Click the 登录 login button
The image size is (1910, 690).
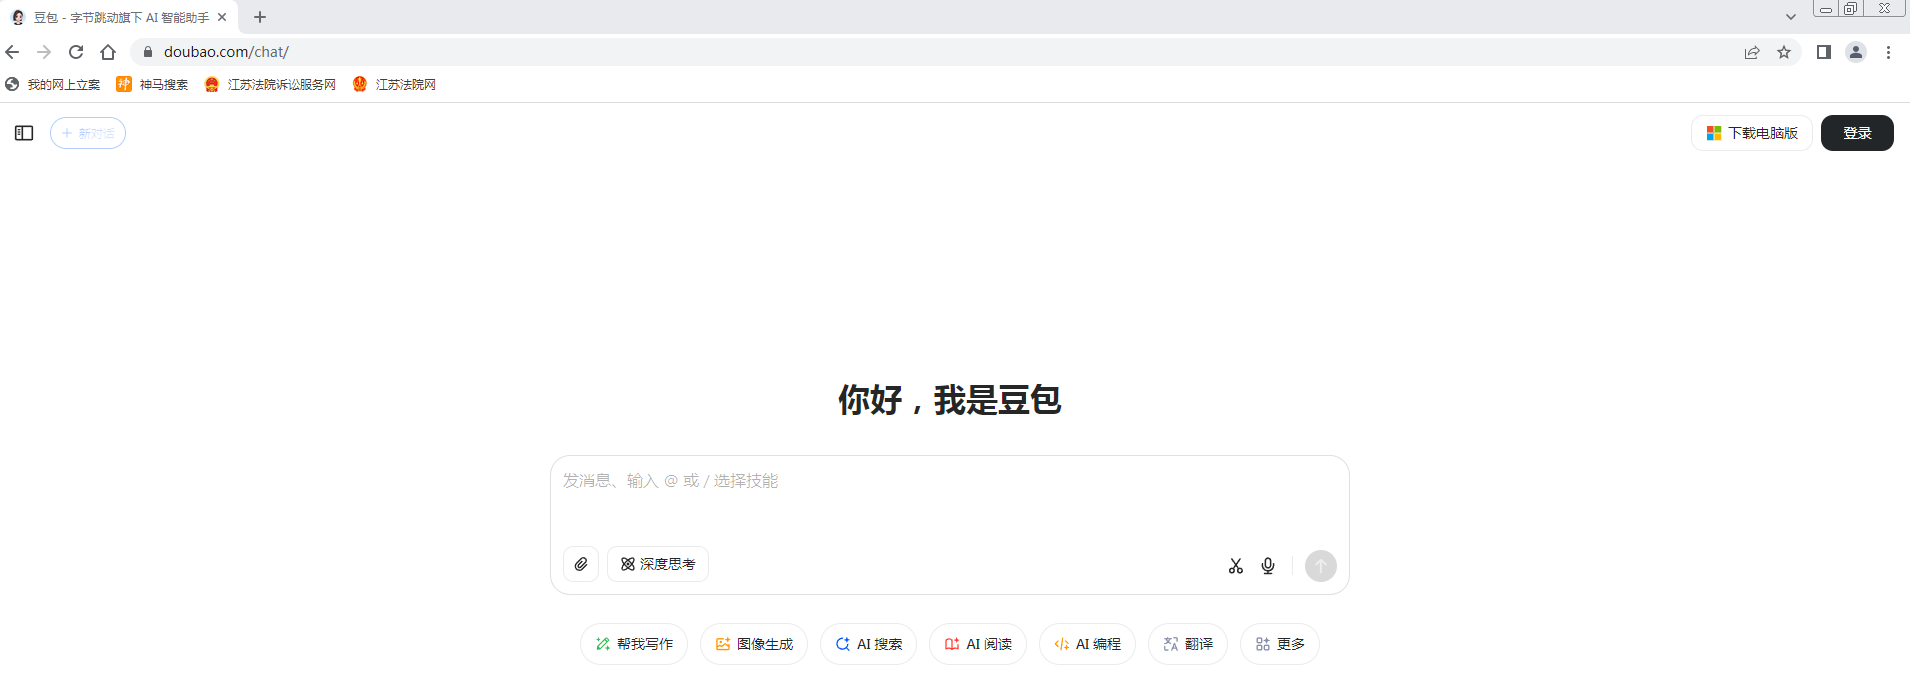(1857, 133)
